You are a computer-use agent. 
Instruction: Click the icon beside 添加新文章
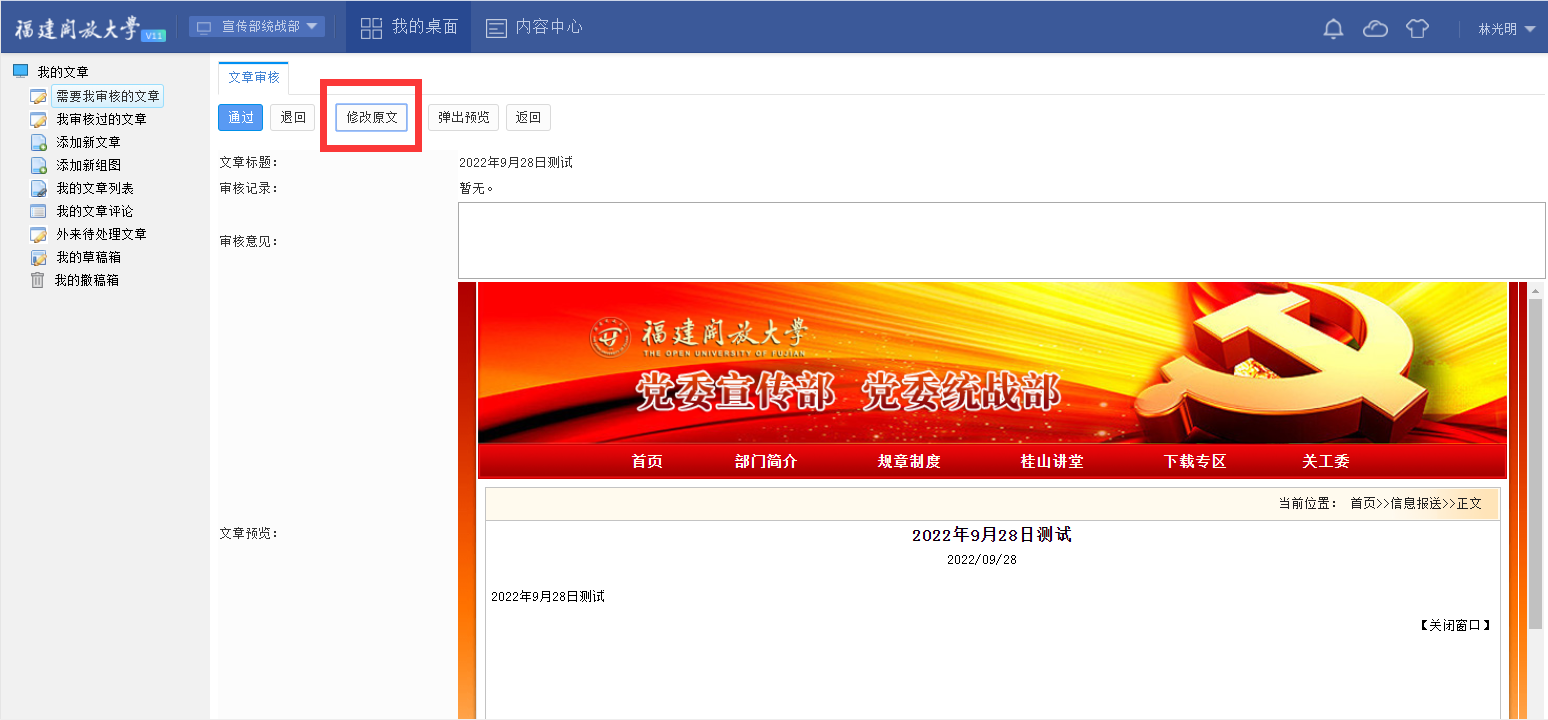click(39, 142)
